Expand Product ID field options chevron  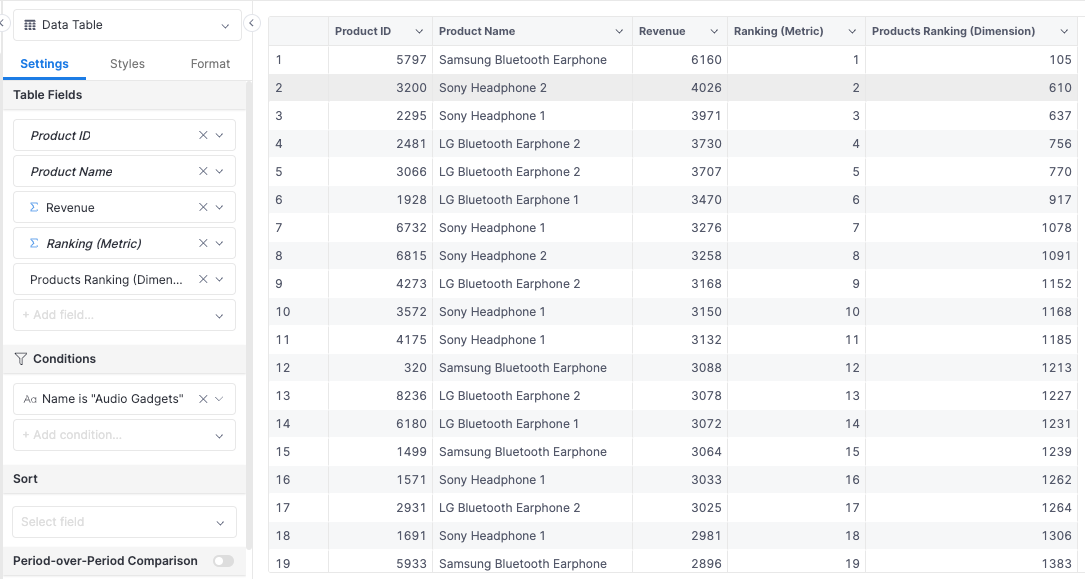pyautogui.click(x=219, y=136)
